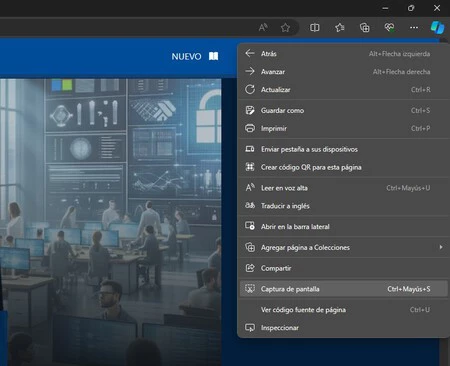Add this page to favorites star
The width and height of the screenshot is (450, 366).
point(285,27)
